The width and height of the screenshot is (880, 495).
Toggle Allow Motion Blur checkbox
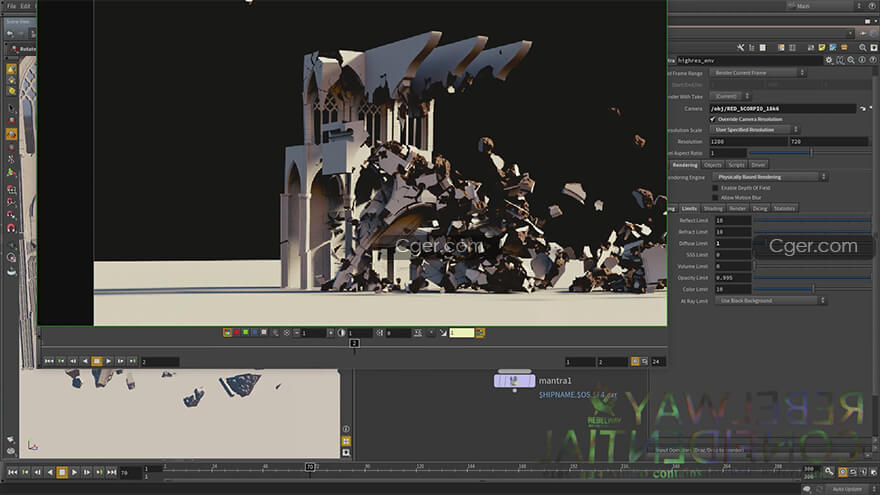point(714,198)
